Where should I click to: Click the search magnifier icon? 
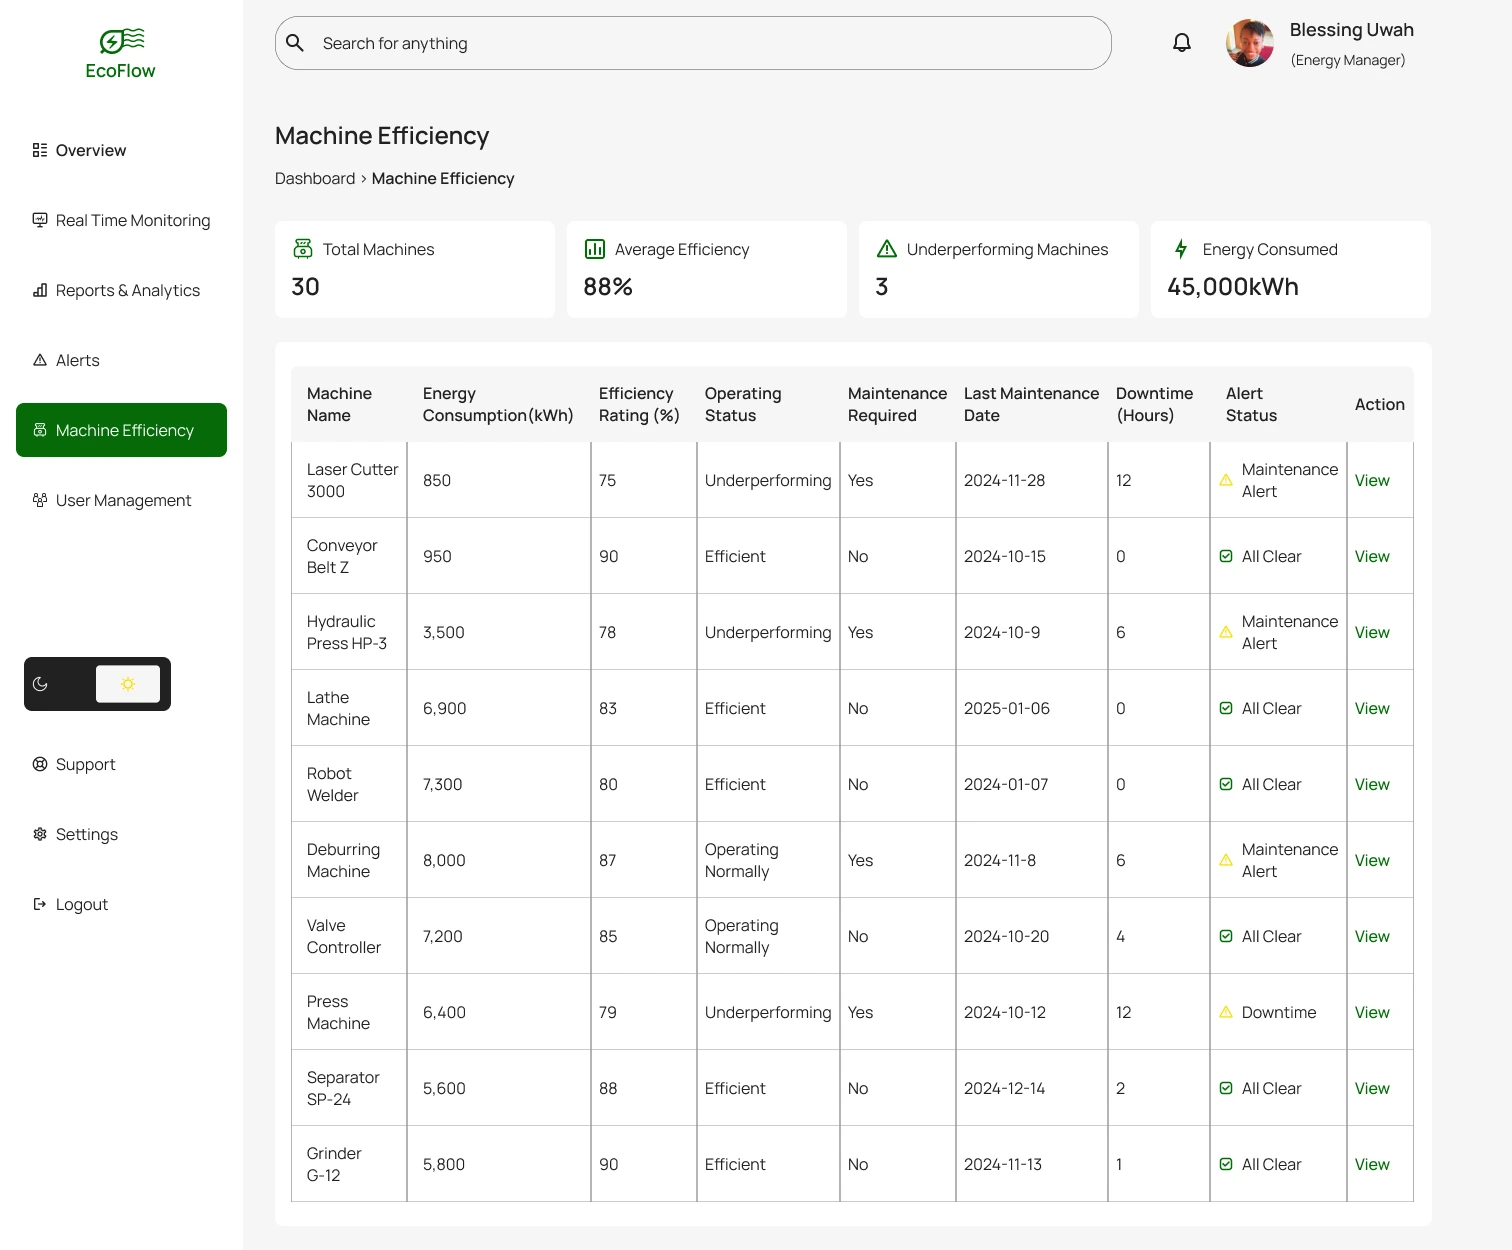295,43
